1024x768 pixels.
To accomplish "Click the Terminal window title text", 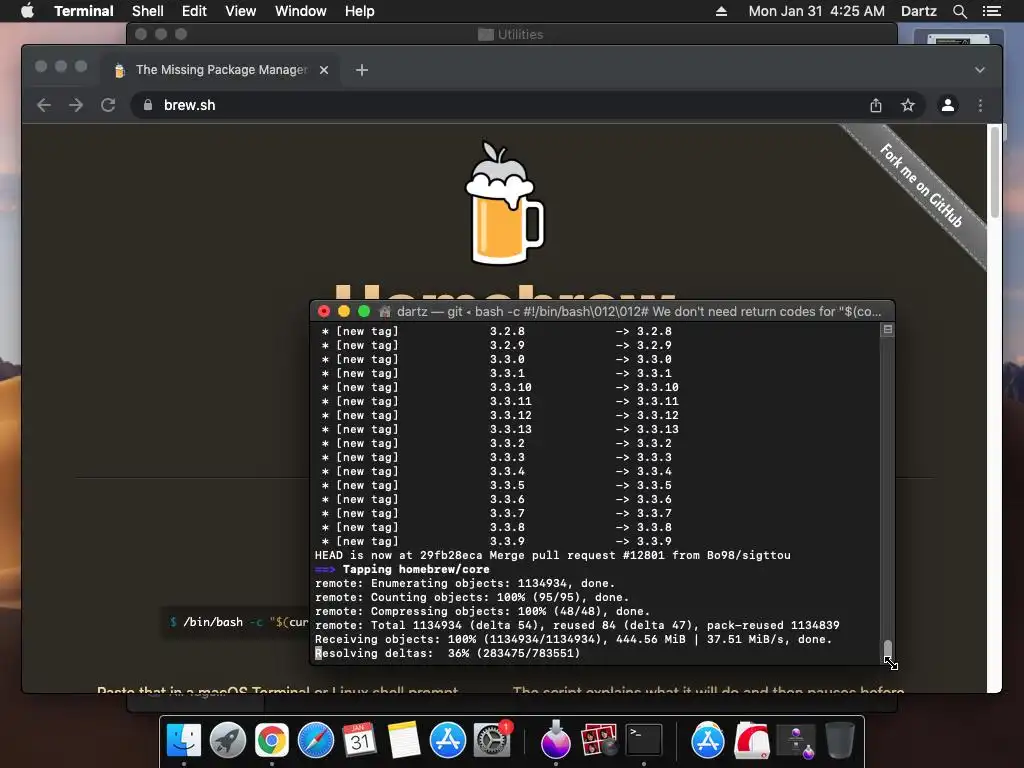I will pyautogui.click(x=639, y=312).
